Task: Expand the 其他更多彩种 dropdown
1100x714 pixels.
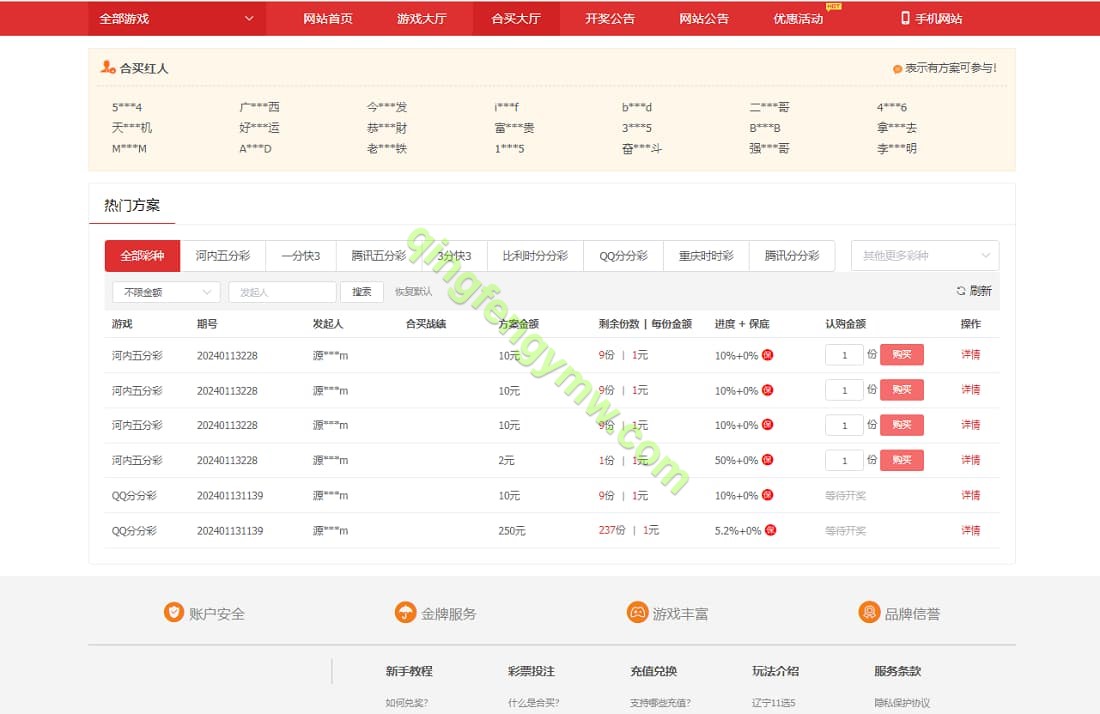Action: click(x=925, y=255)
